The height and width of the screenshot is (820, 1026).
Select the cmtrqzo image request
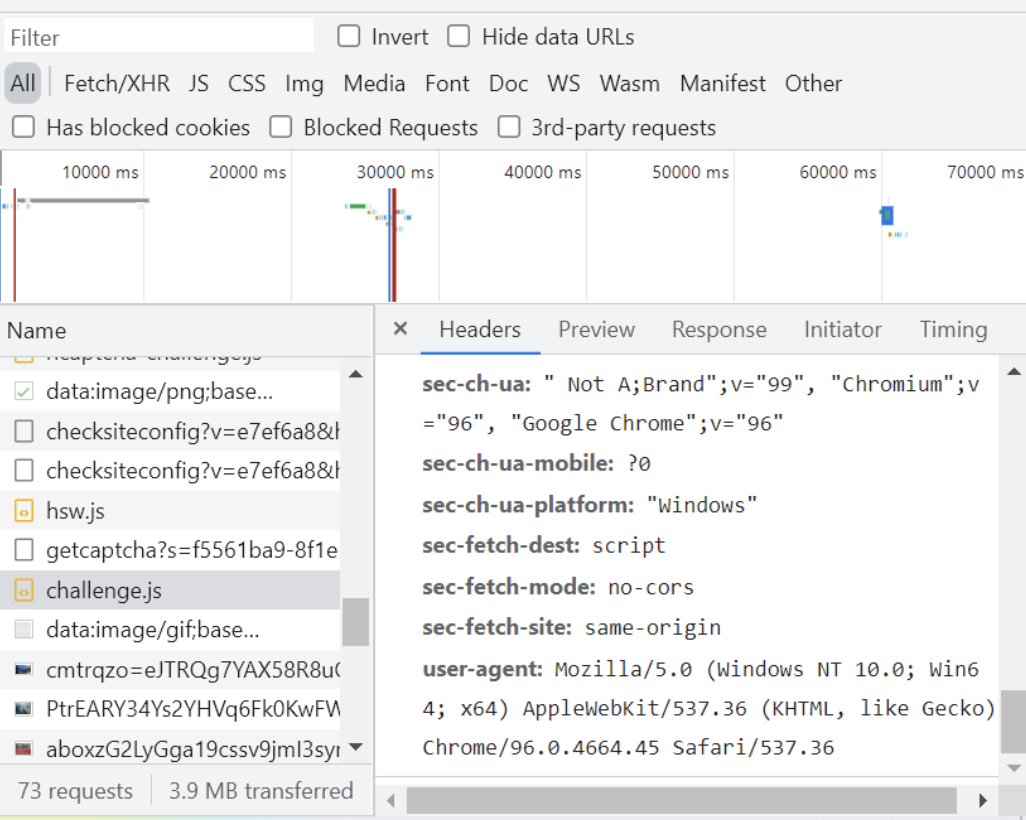click(x=170, y=669)
